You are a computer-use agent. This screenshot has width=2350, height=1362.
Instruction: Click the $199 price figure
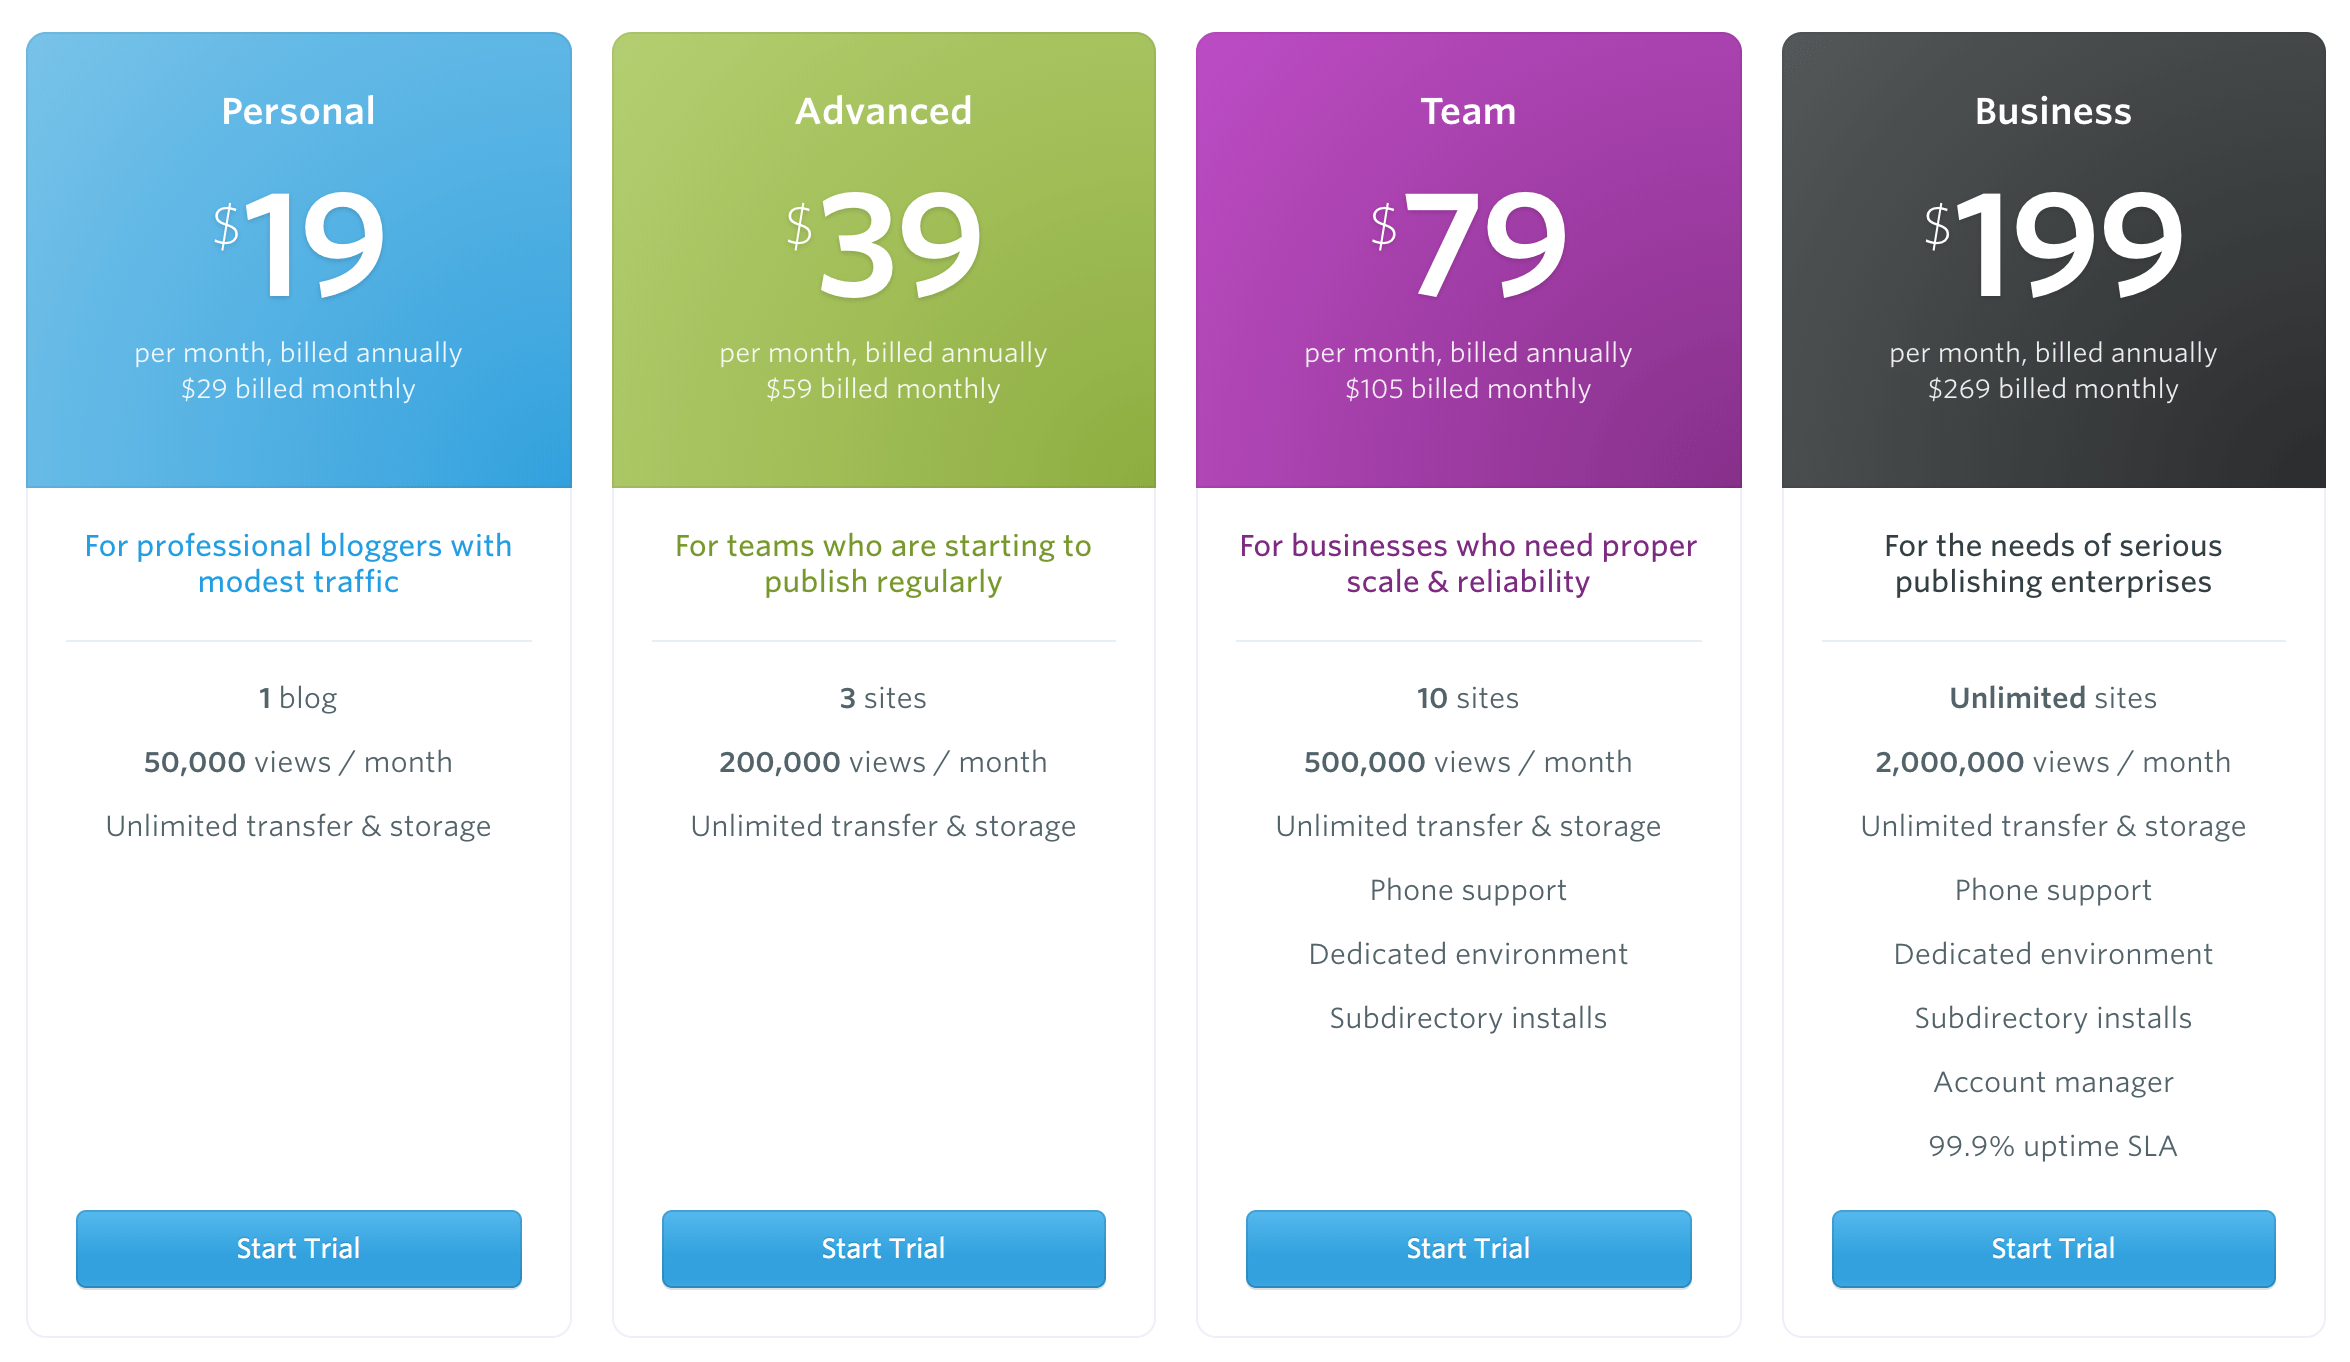pos(2055,243)
